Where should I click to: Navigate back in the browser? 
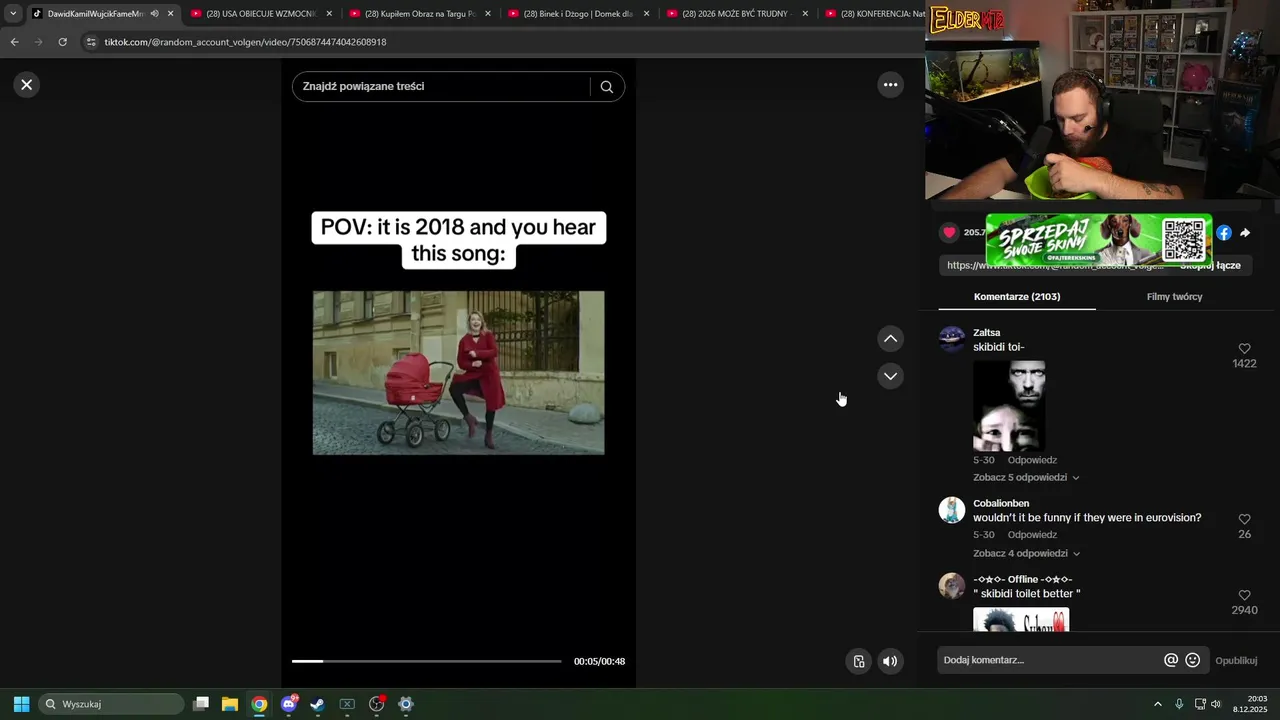click(14, 42)
